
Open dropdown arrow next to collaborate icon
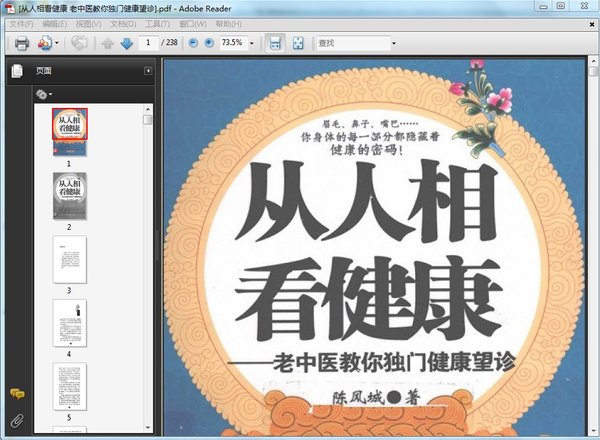click(57, 43)
